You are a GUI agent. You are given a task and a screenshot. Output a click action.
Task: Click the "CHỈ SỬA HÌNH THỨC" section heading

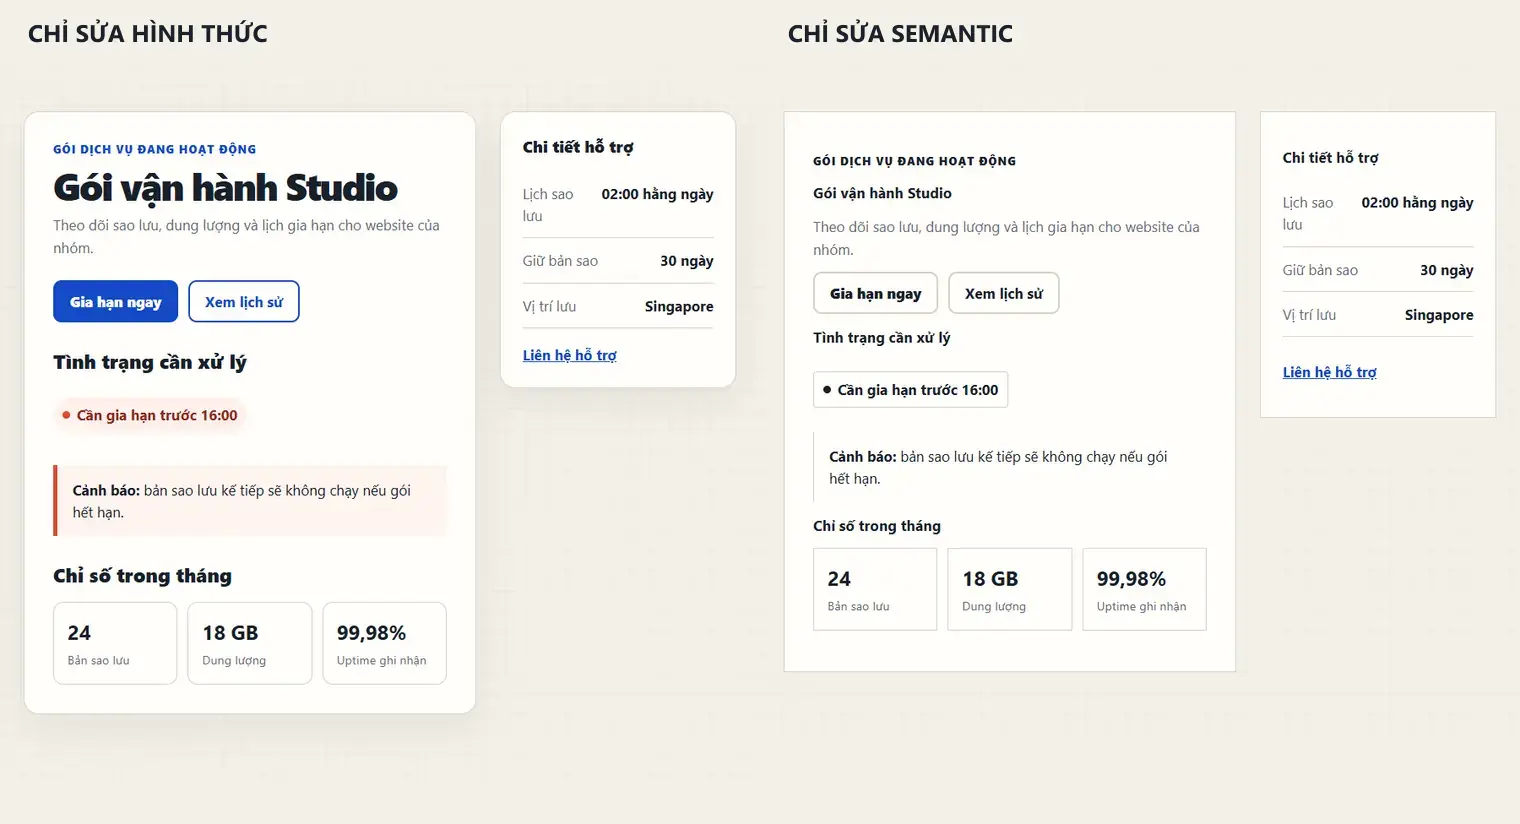(x=148, y=34)
